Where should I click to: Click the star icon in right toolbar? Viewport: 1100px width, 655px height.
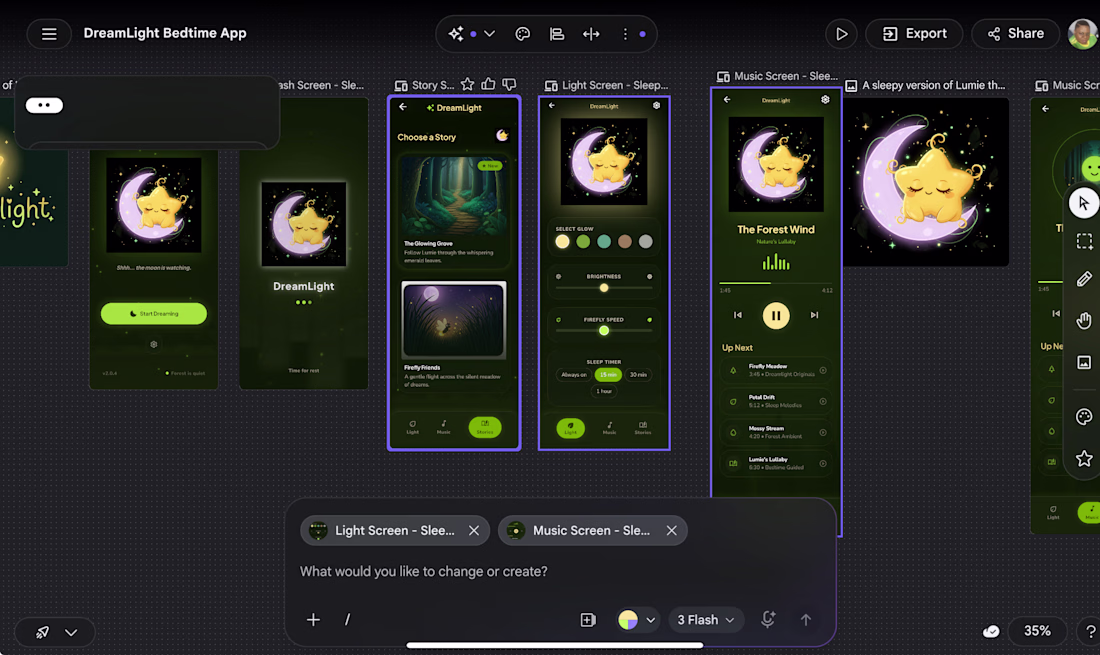(1084, 459)
